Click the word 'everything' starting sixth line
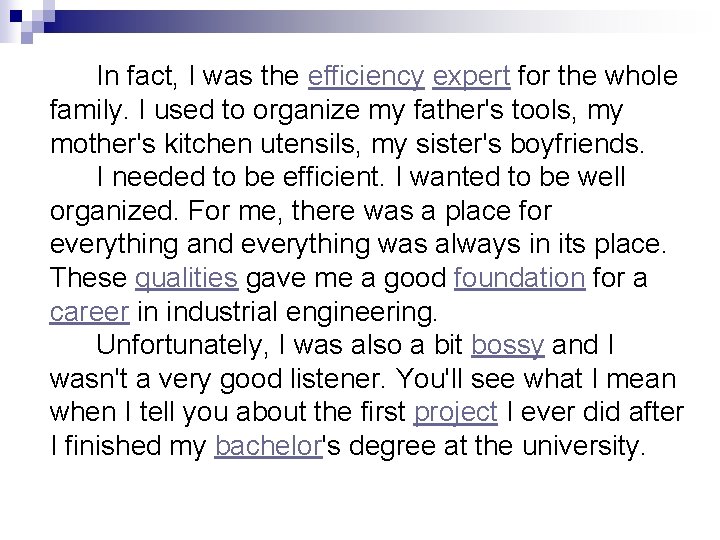 pos(114,244)
